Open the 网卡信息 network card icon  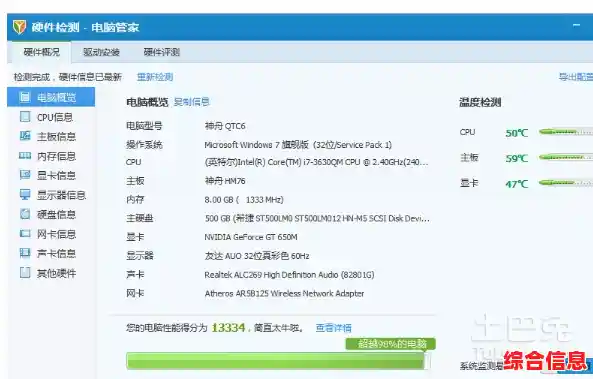pyautogui.click(x=25, y=234)
